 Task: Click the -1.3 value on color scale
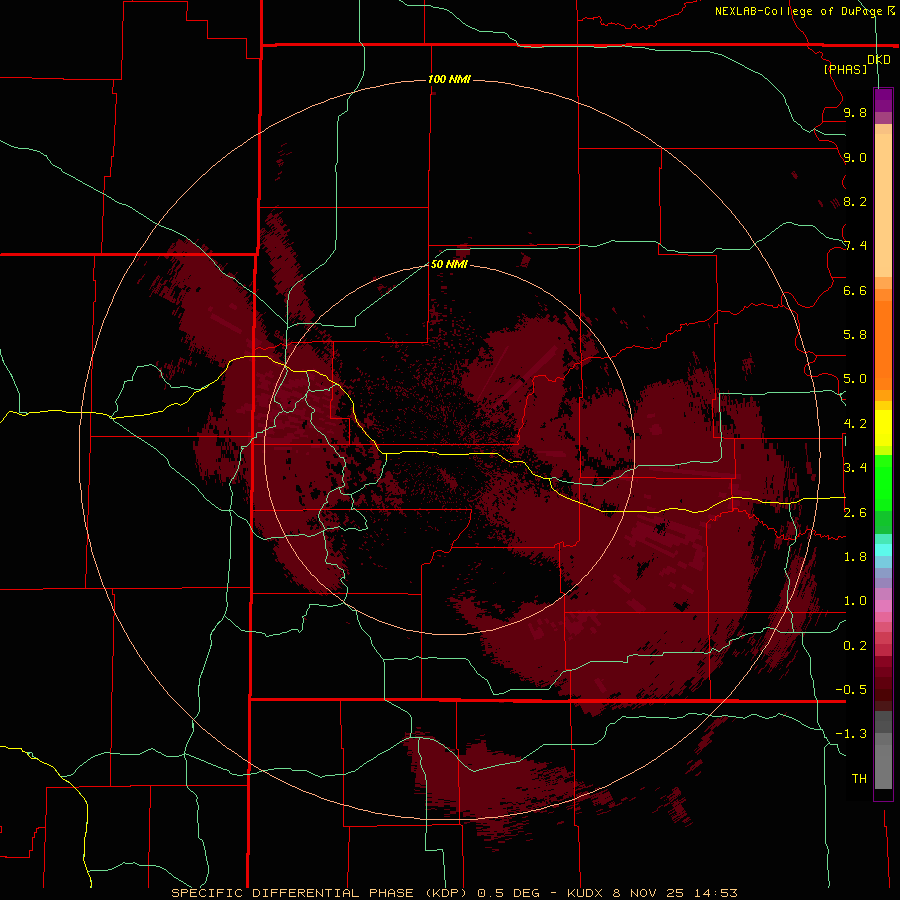(851, 734)
